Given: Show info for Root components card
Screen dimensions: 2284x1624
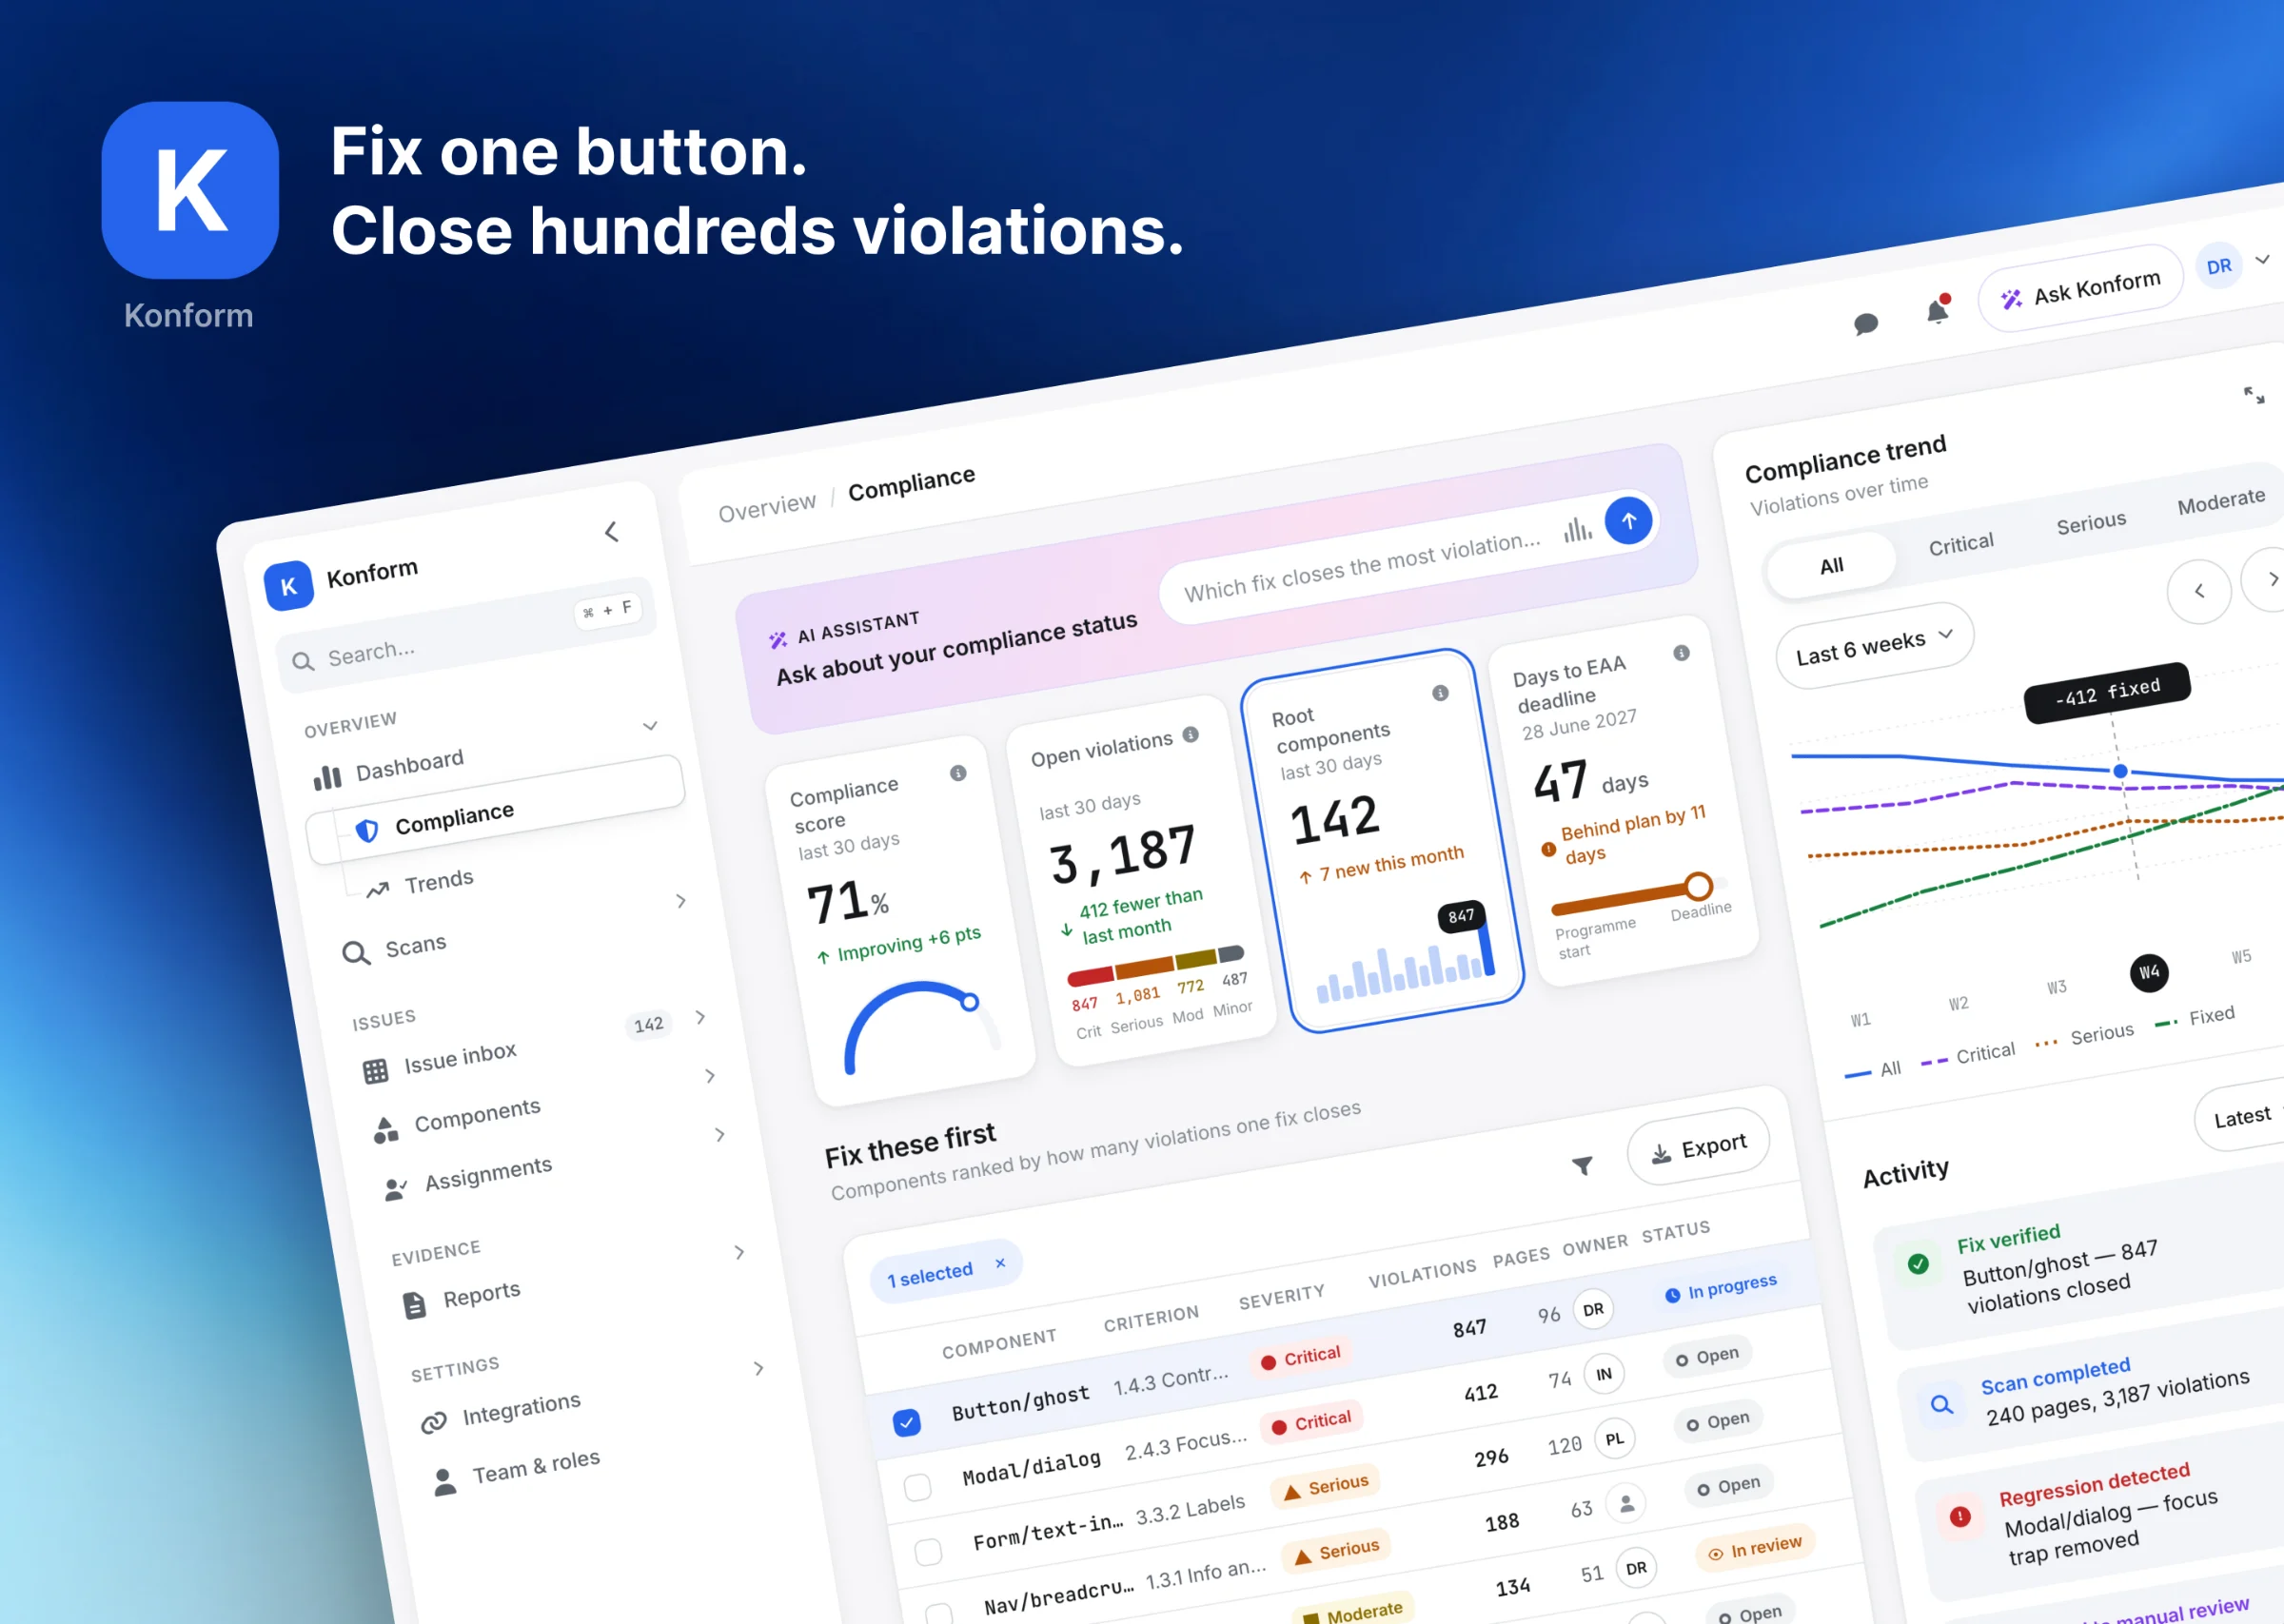Looking at the screenshot, I should coord(1440,693).
